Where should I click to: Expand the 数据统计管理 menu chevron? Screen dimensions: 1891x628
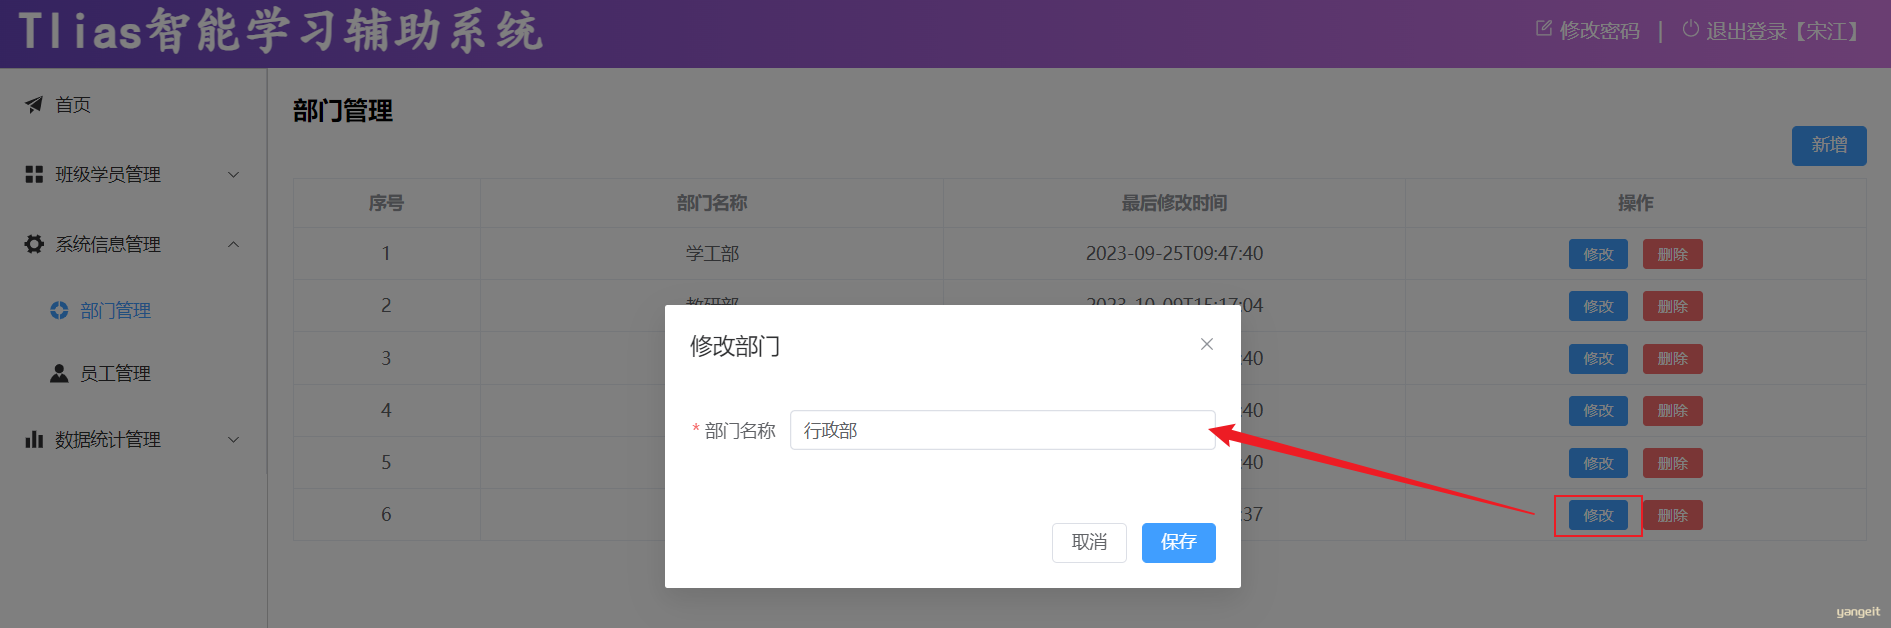click(234, 439)
